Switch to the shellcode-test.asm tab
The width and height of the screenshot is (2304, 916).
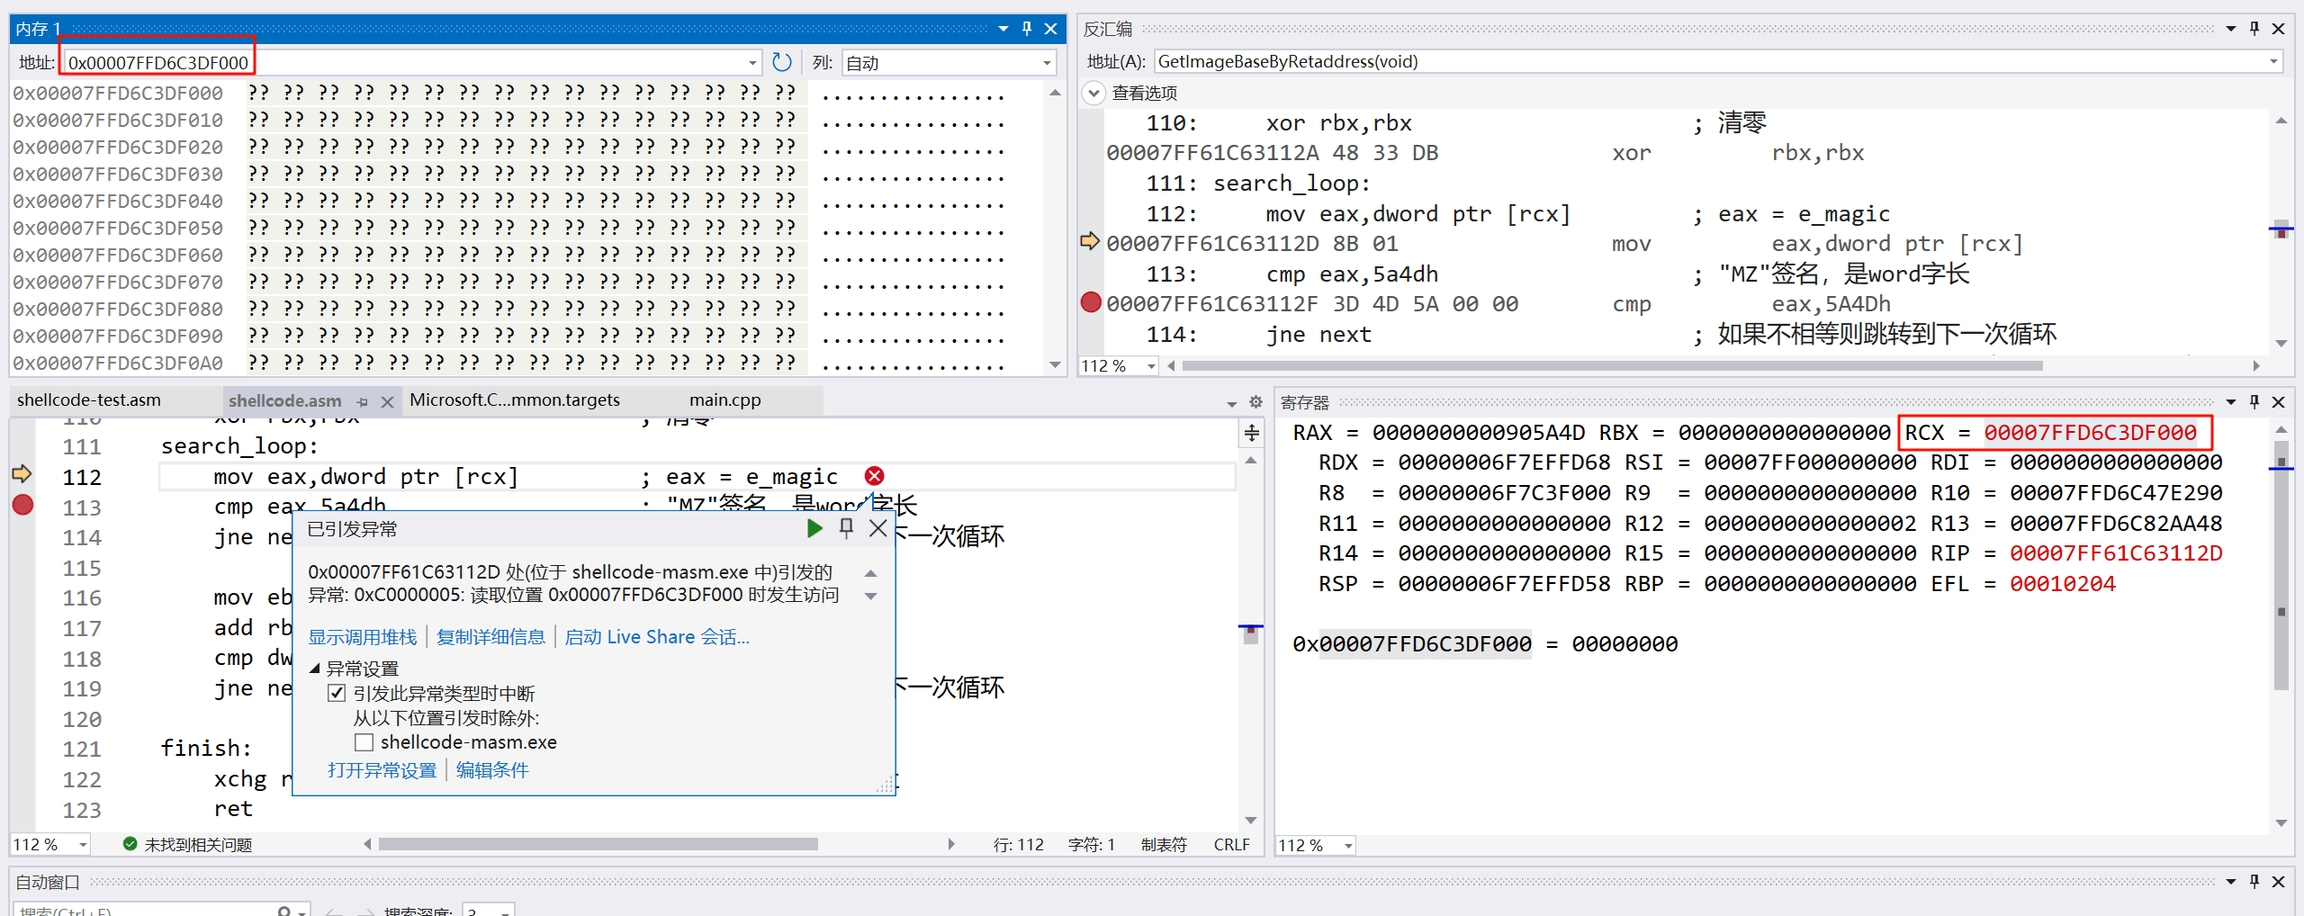click(x=89, y=400)
